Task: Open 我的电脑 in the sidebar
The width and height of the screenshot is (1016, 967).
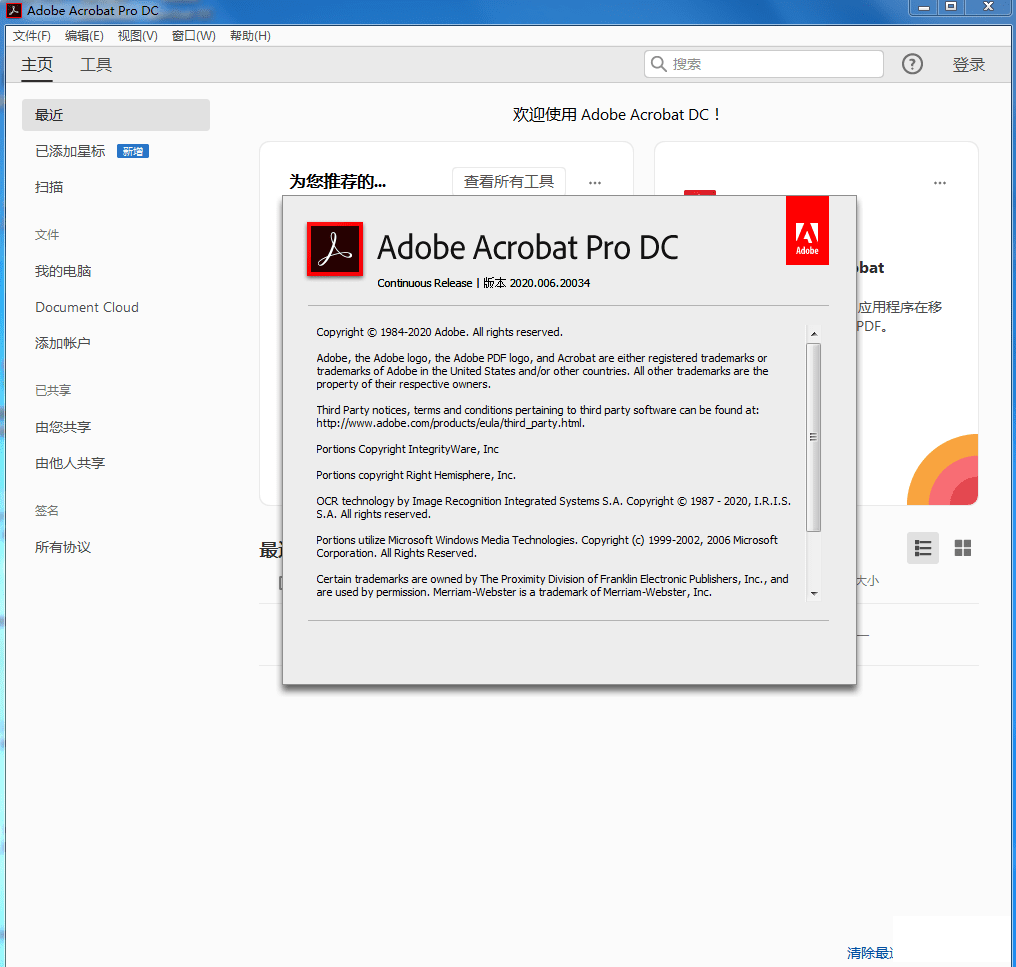Action: [63, 271]
